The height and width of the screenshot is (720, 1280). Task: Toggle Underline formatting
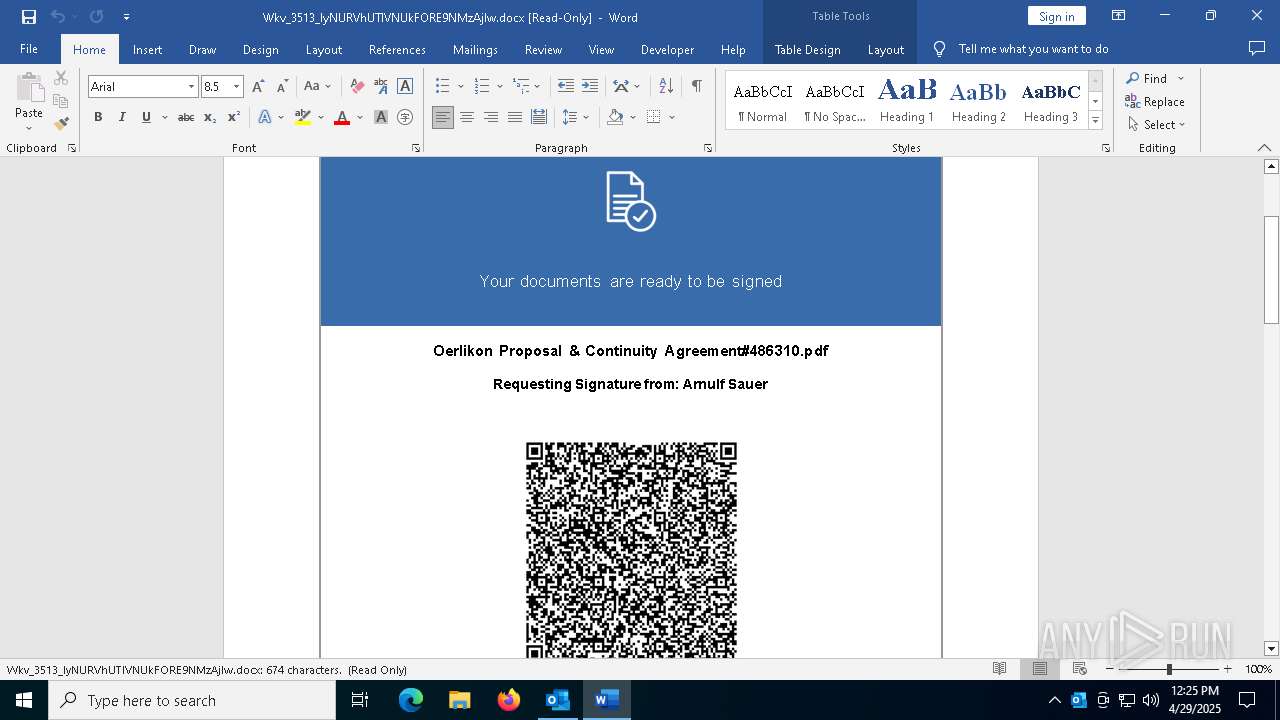pos(146,117)
